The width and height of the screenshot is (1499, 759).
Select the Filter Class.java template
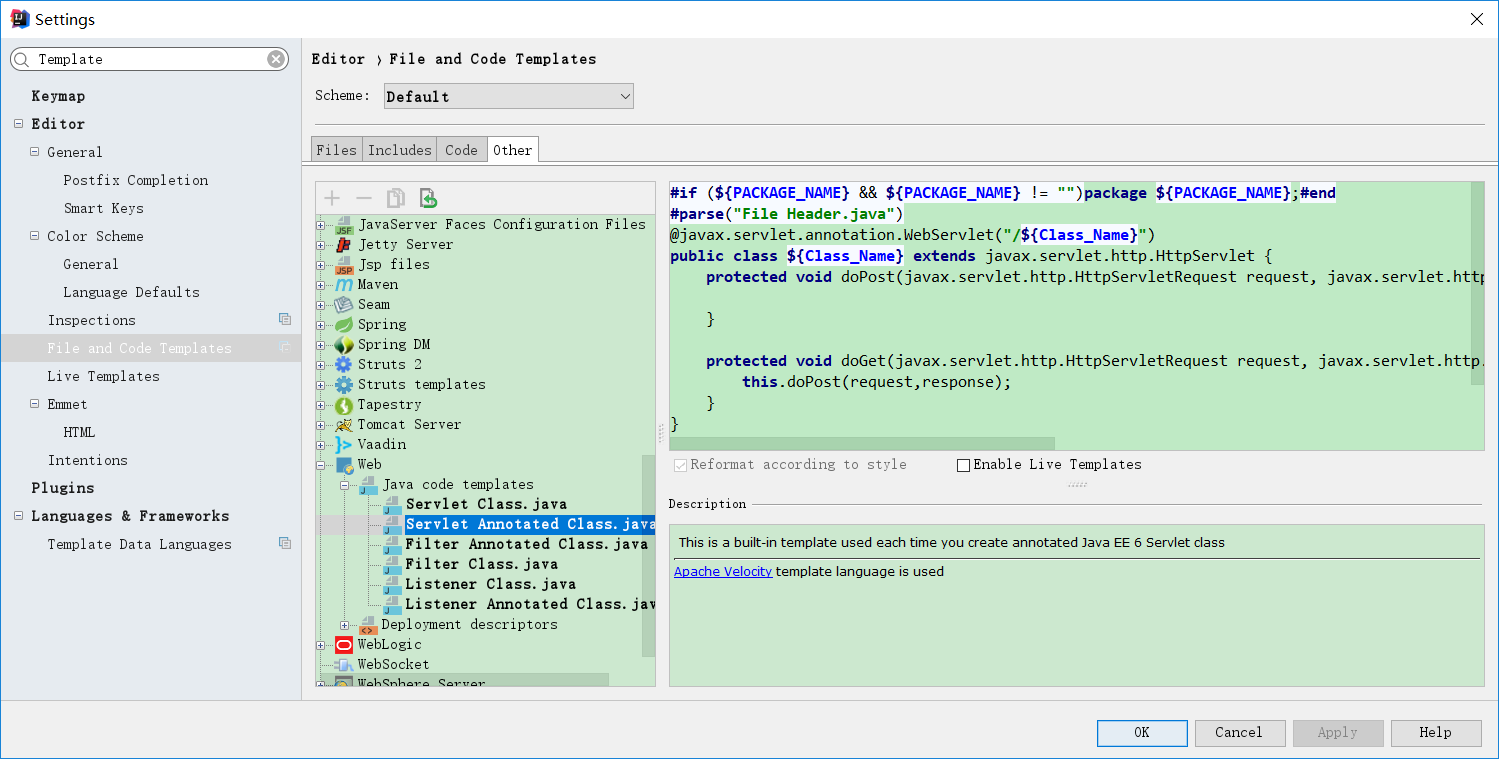click(482, 564)
